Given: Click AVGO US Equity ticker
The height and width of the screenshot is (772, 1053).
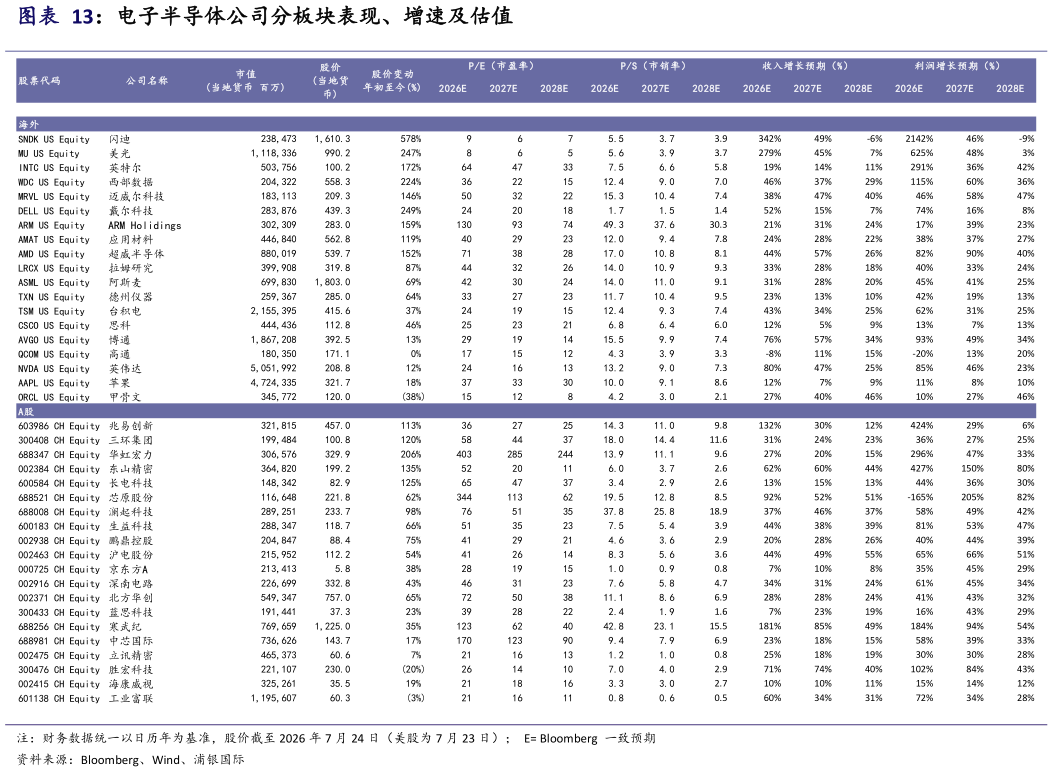Looking at the screenshot, I should coord(54,340).
